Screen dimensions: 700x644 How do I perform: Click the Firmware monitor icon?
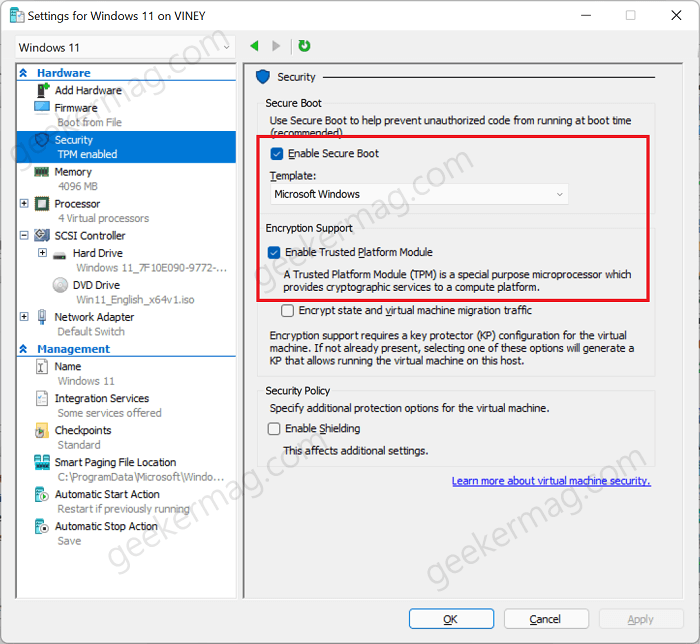click(42, 108)
